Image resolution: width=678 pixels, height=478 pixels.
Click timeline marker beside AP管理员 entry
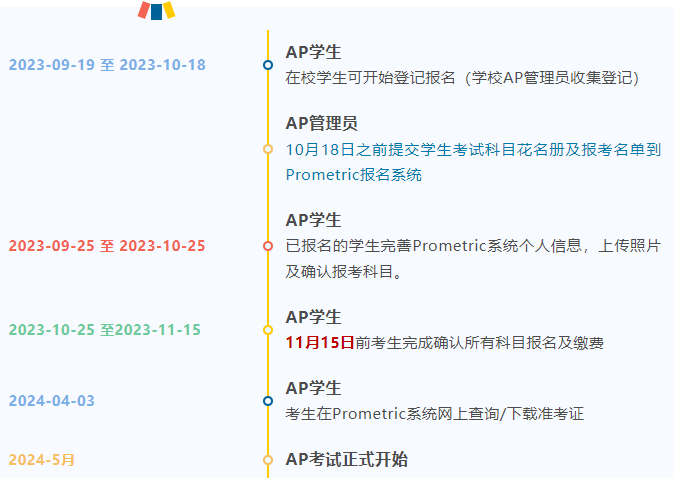(x=268, y=149)
